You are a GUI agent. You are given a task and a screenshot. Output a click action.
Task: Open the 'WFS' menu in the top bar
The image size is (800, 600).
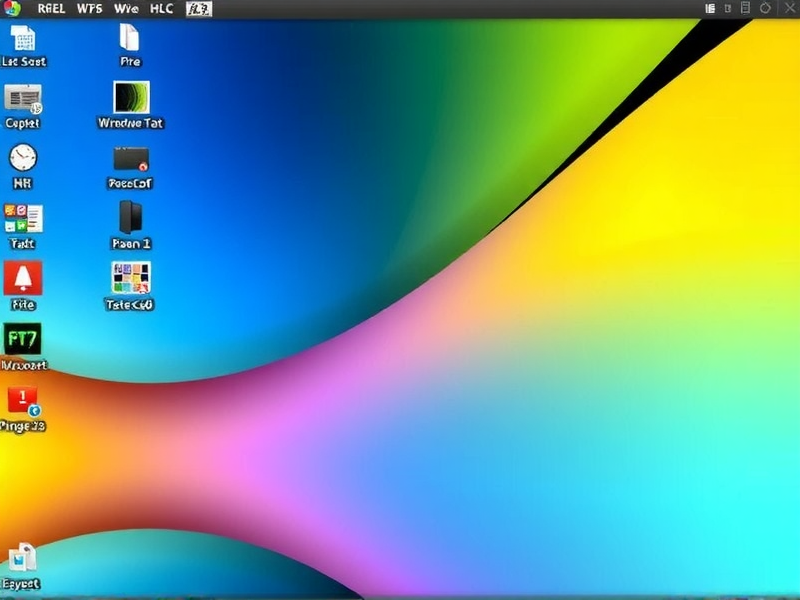(90, 9)
